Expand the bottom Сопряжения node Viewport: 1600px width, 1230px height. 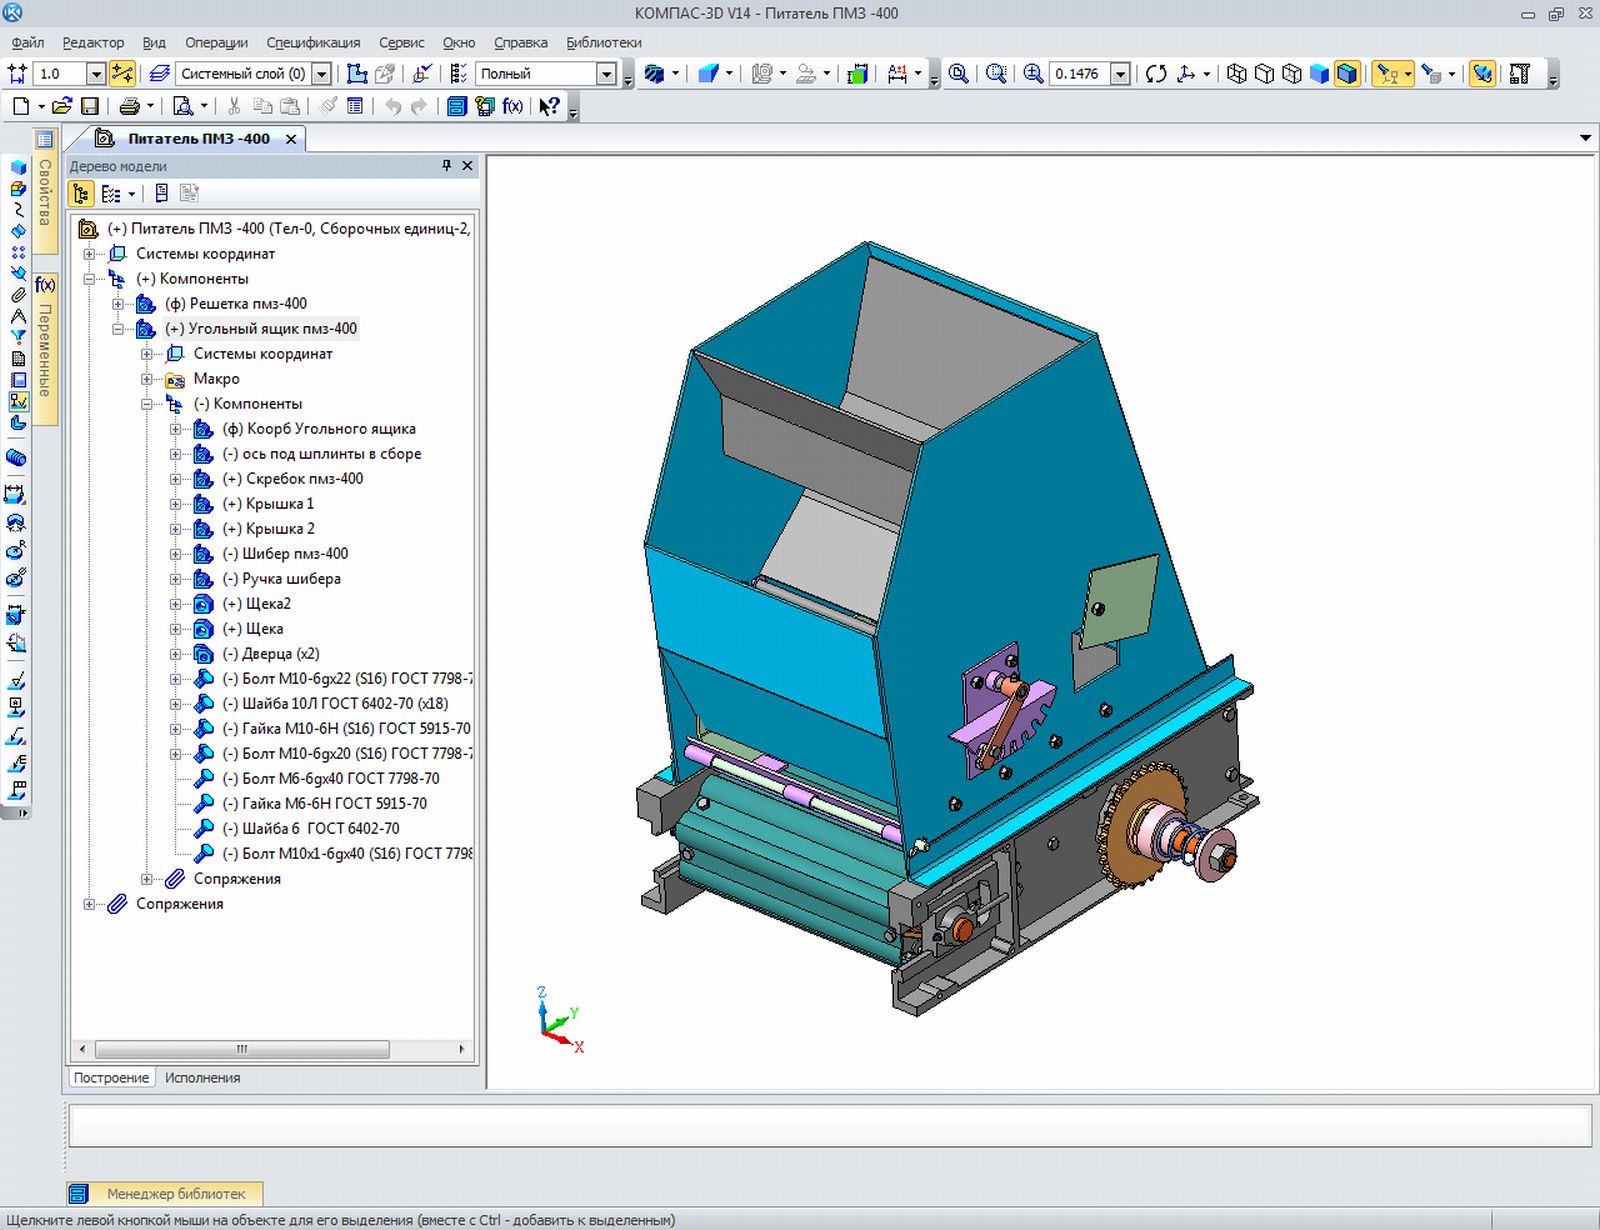89,904
